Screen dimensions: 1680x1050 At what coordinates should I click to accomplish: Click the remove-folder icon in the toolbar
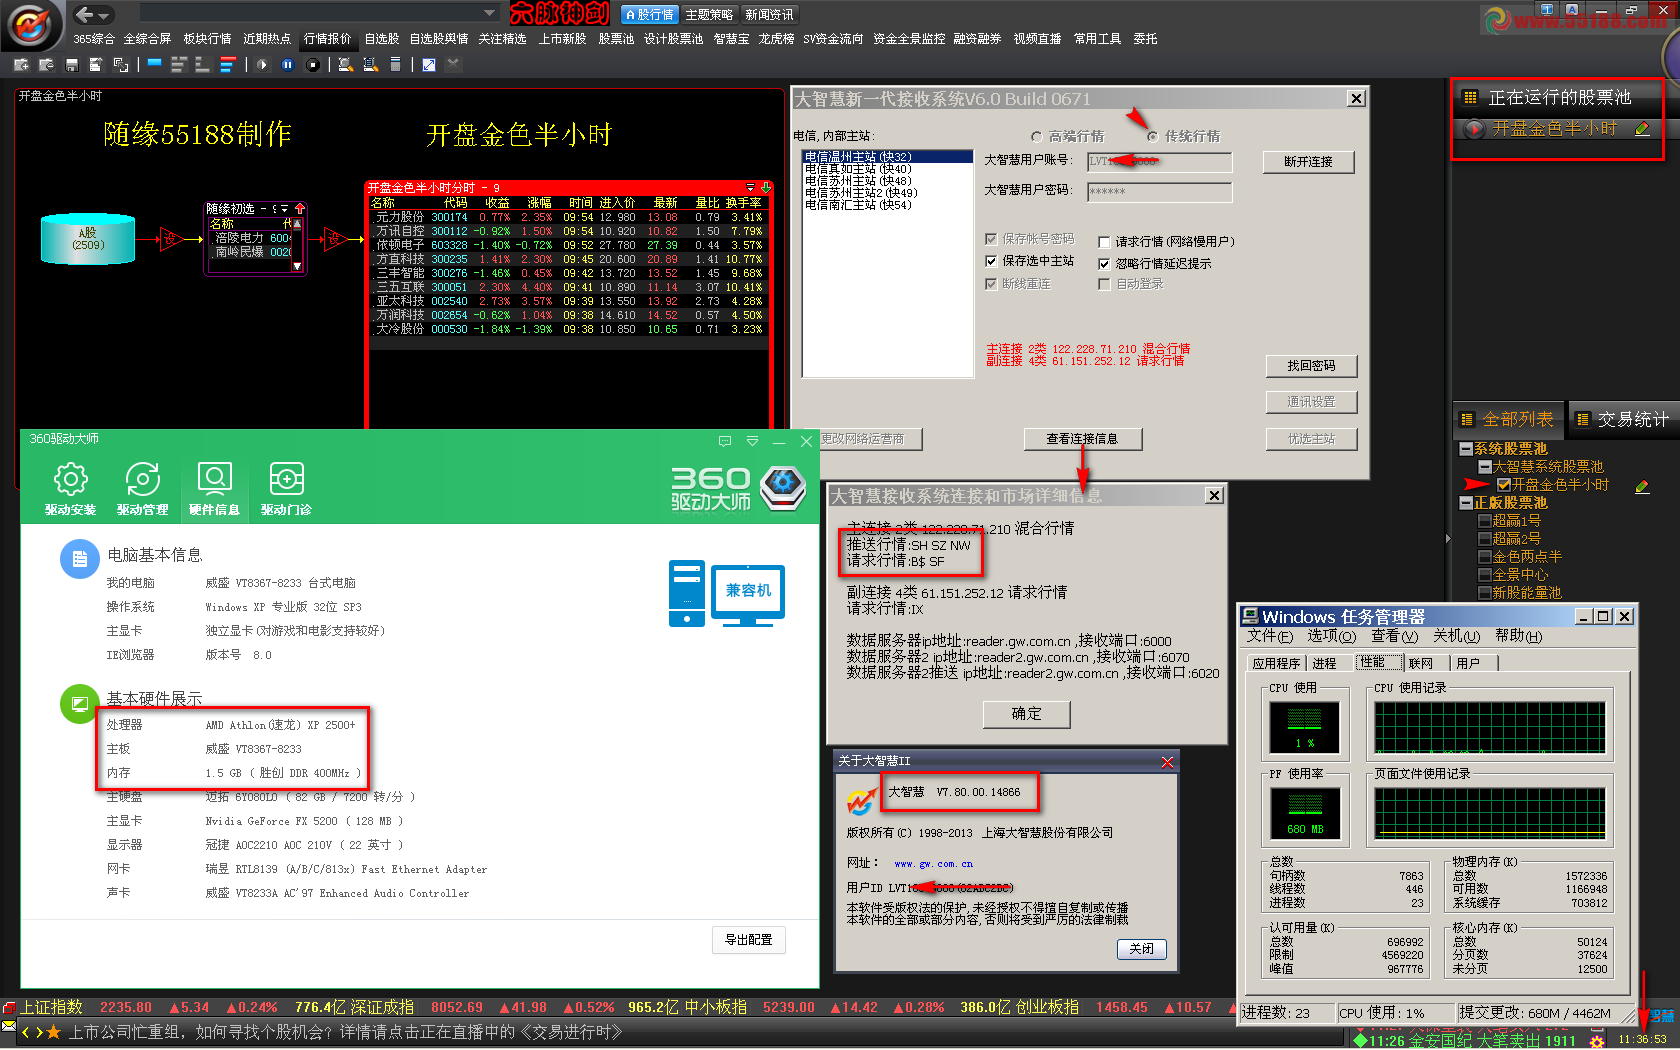click(46, 65)
